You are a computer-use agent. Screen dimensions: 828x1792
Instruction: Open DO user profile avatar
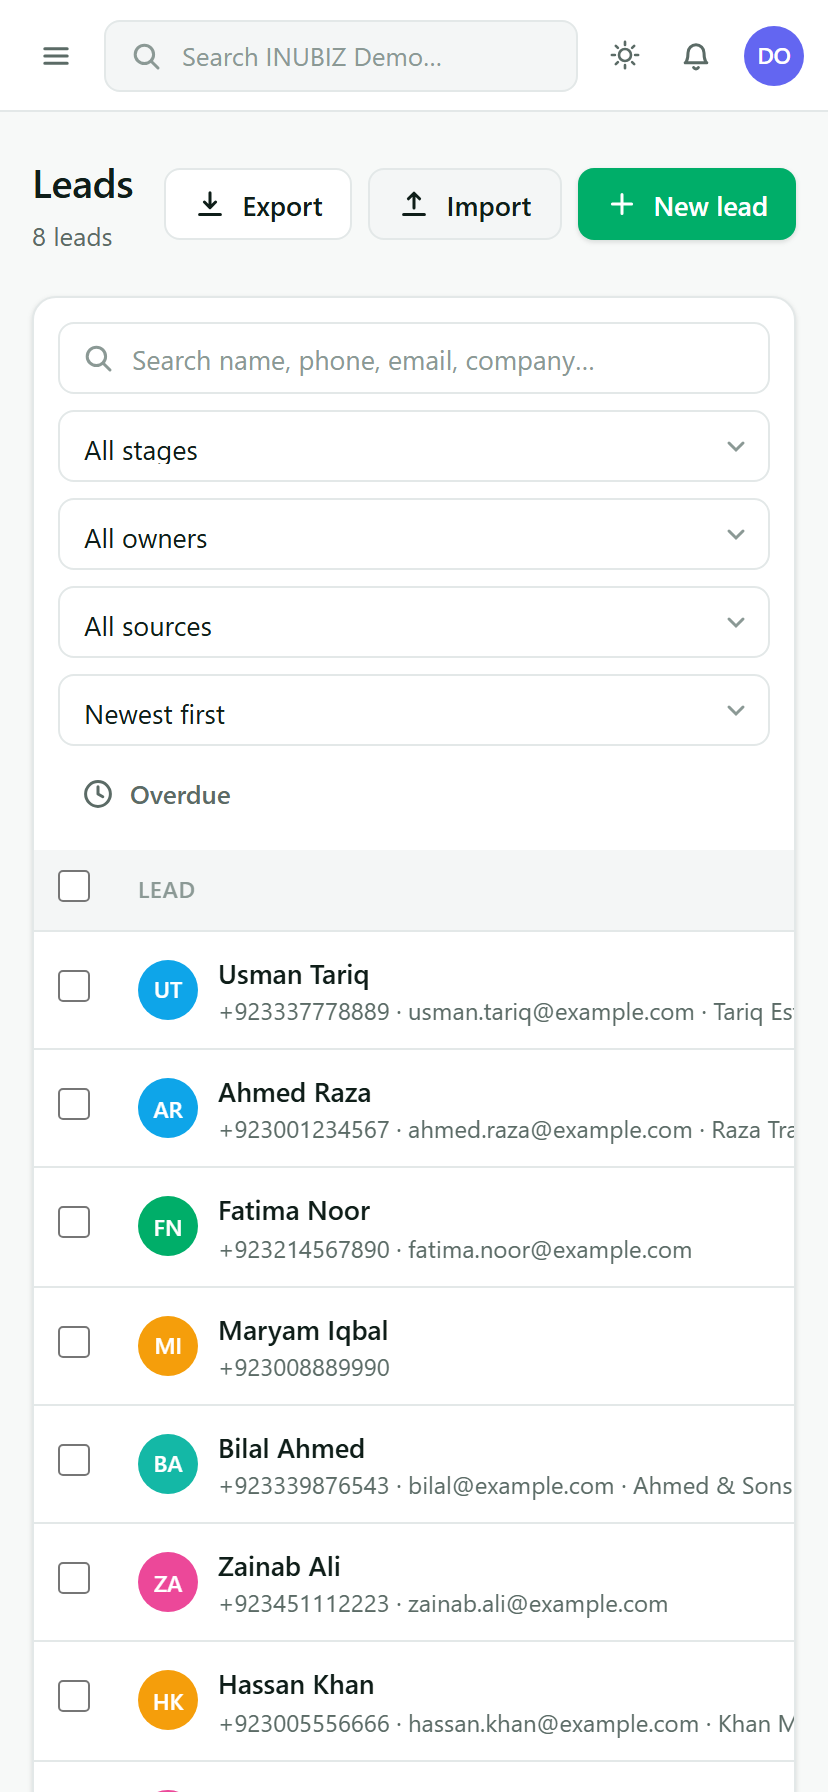tap(774, 56)
